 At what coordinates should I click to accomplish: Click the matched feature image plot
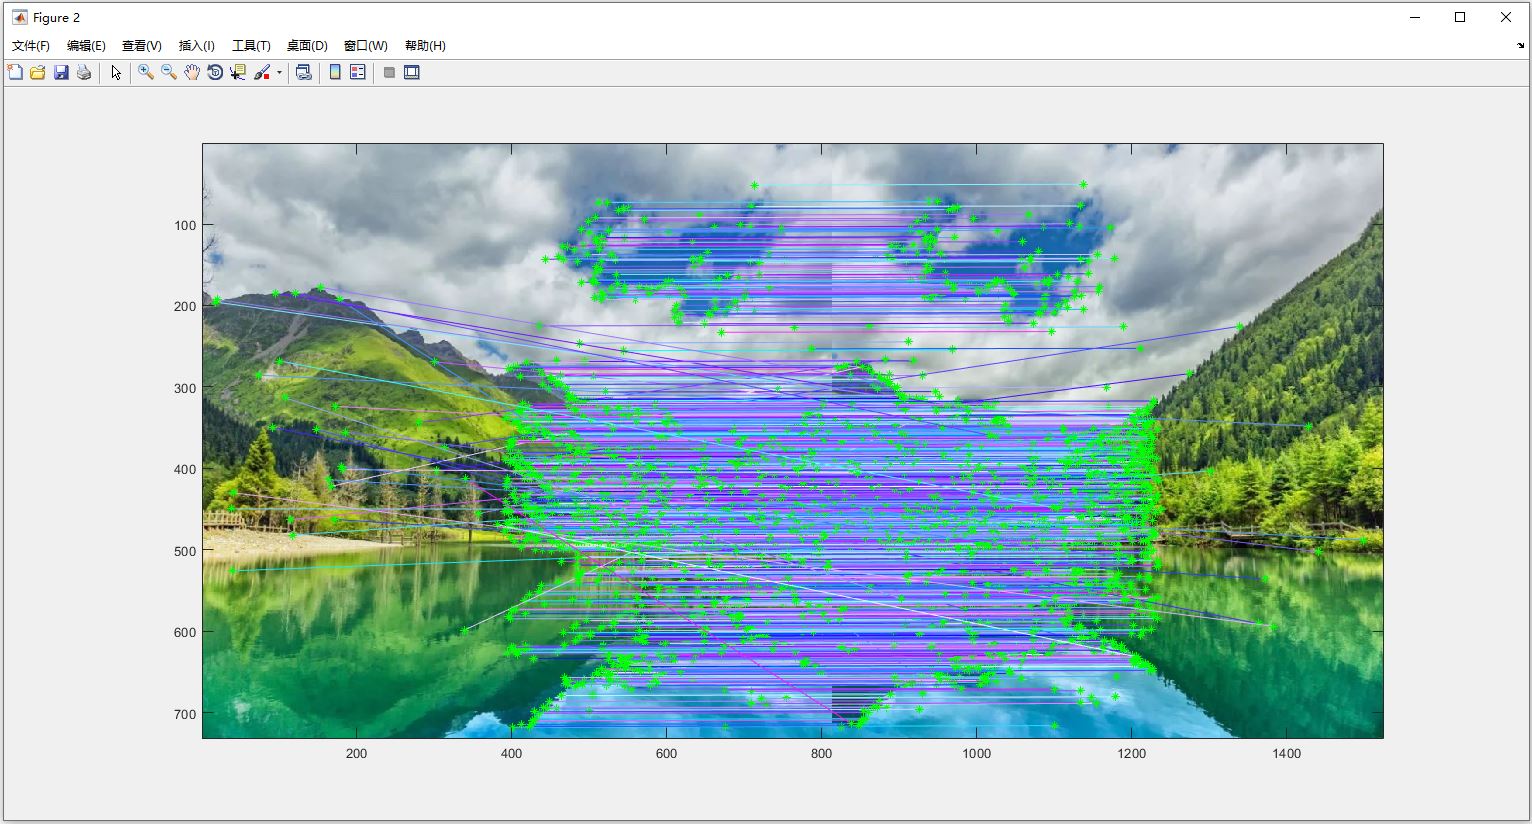[x=792, y=441]
